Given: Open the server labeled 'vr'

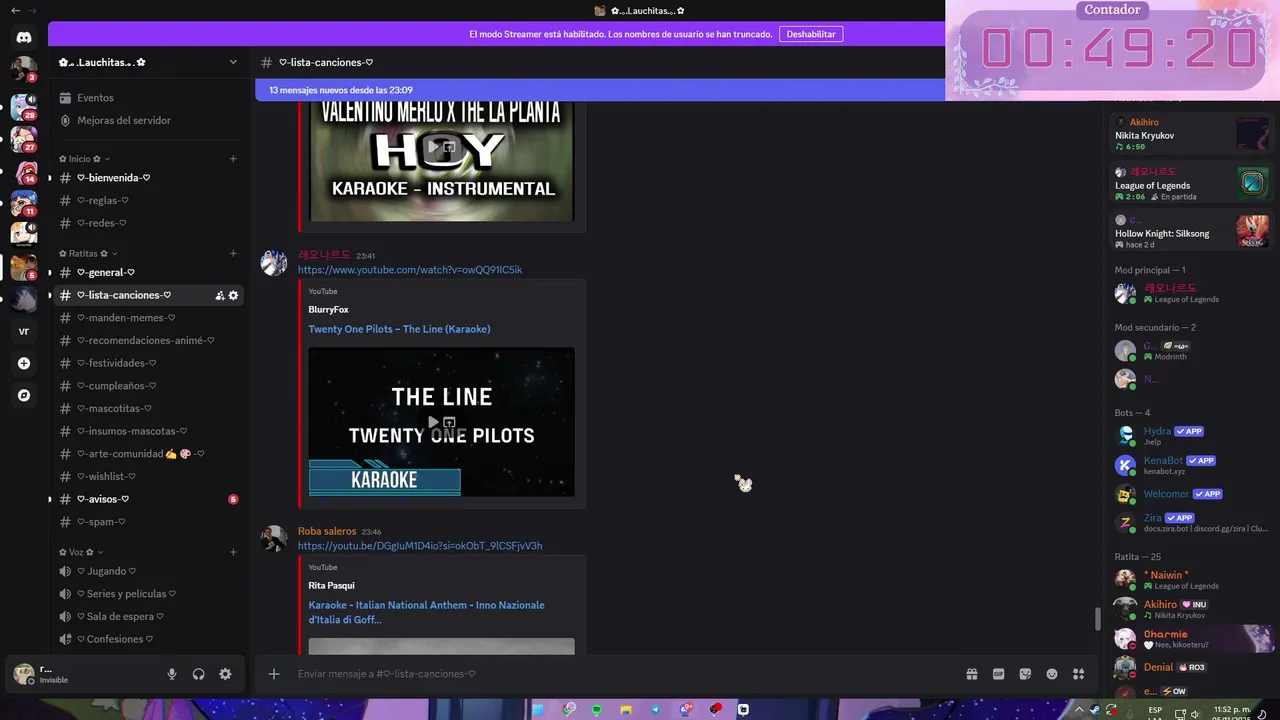Looking at the screenshot, I should pyautogui.click(x=24, y=331).
